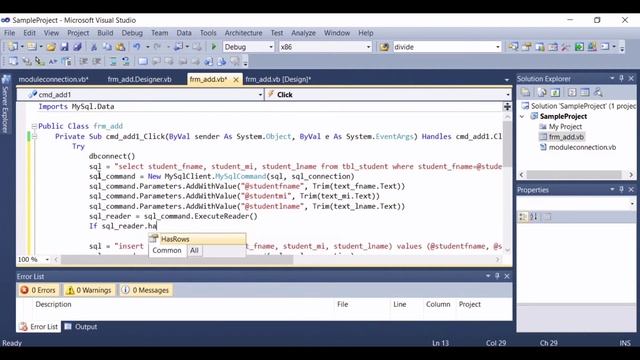Click the Start Debugging green play icon
Screen dimensions: 640x360
tap(213, 47)
